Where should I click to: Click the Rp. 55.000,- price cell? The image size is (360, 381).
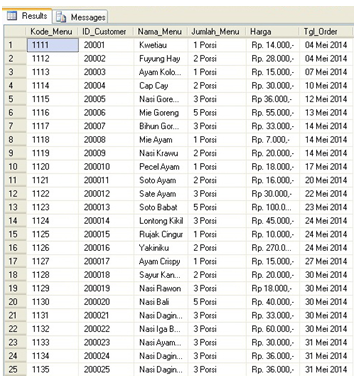pyautogui.click(x=272, y=113)
